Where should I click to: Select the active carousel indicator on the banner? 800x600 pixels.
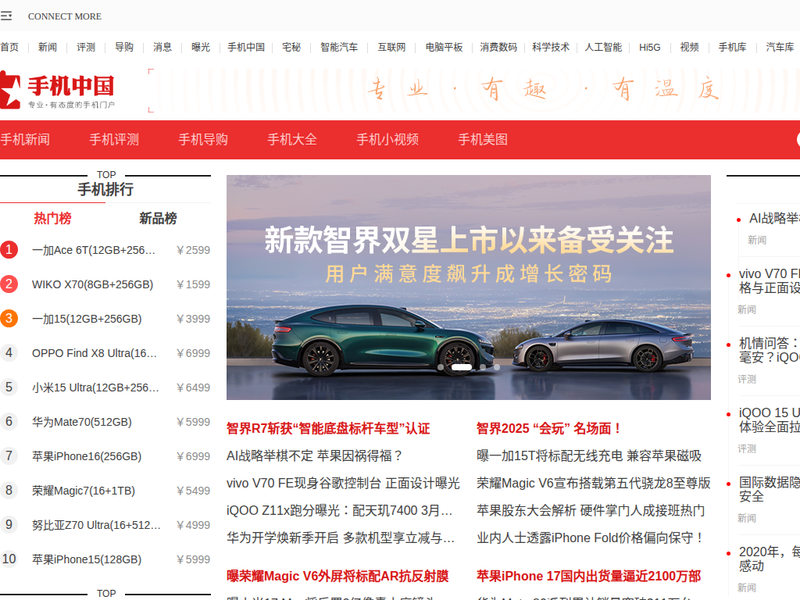pyautogui.click(x=460, y=366)
